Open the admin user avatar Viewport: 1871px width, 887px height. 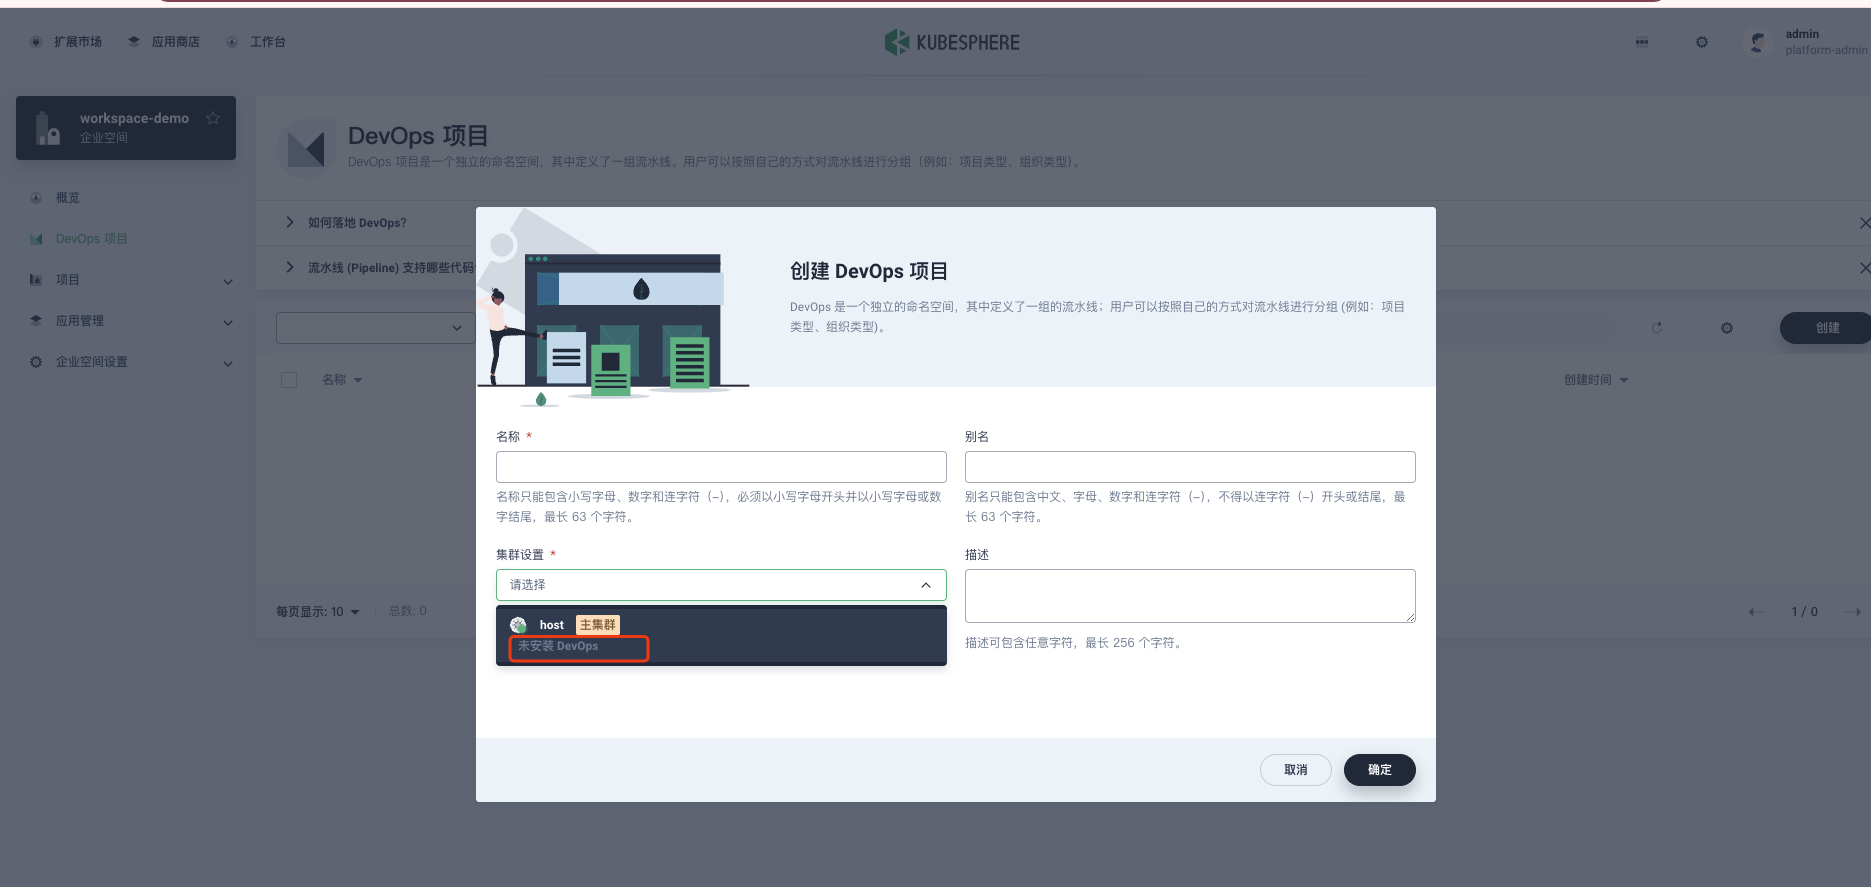(x=1758, y=42)
